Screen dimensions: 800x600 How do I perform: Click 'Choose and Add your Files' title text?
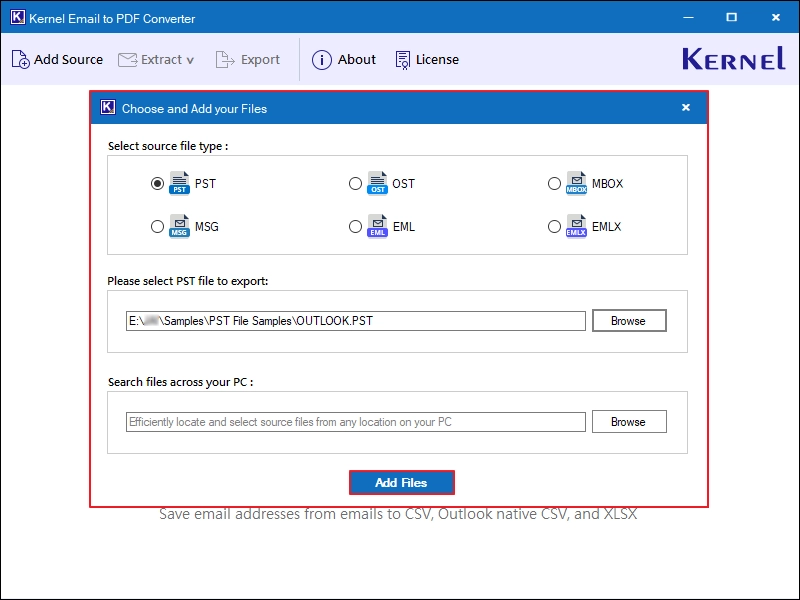(194, 109)
